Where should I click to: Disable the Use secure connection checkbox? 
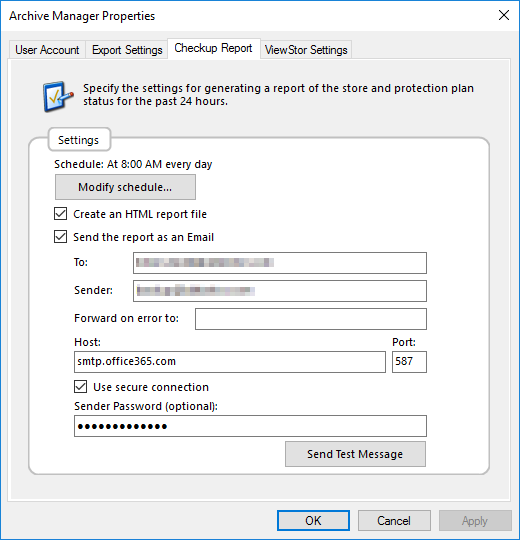pos(81,387)
